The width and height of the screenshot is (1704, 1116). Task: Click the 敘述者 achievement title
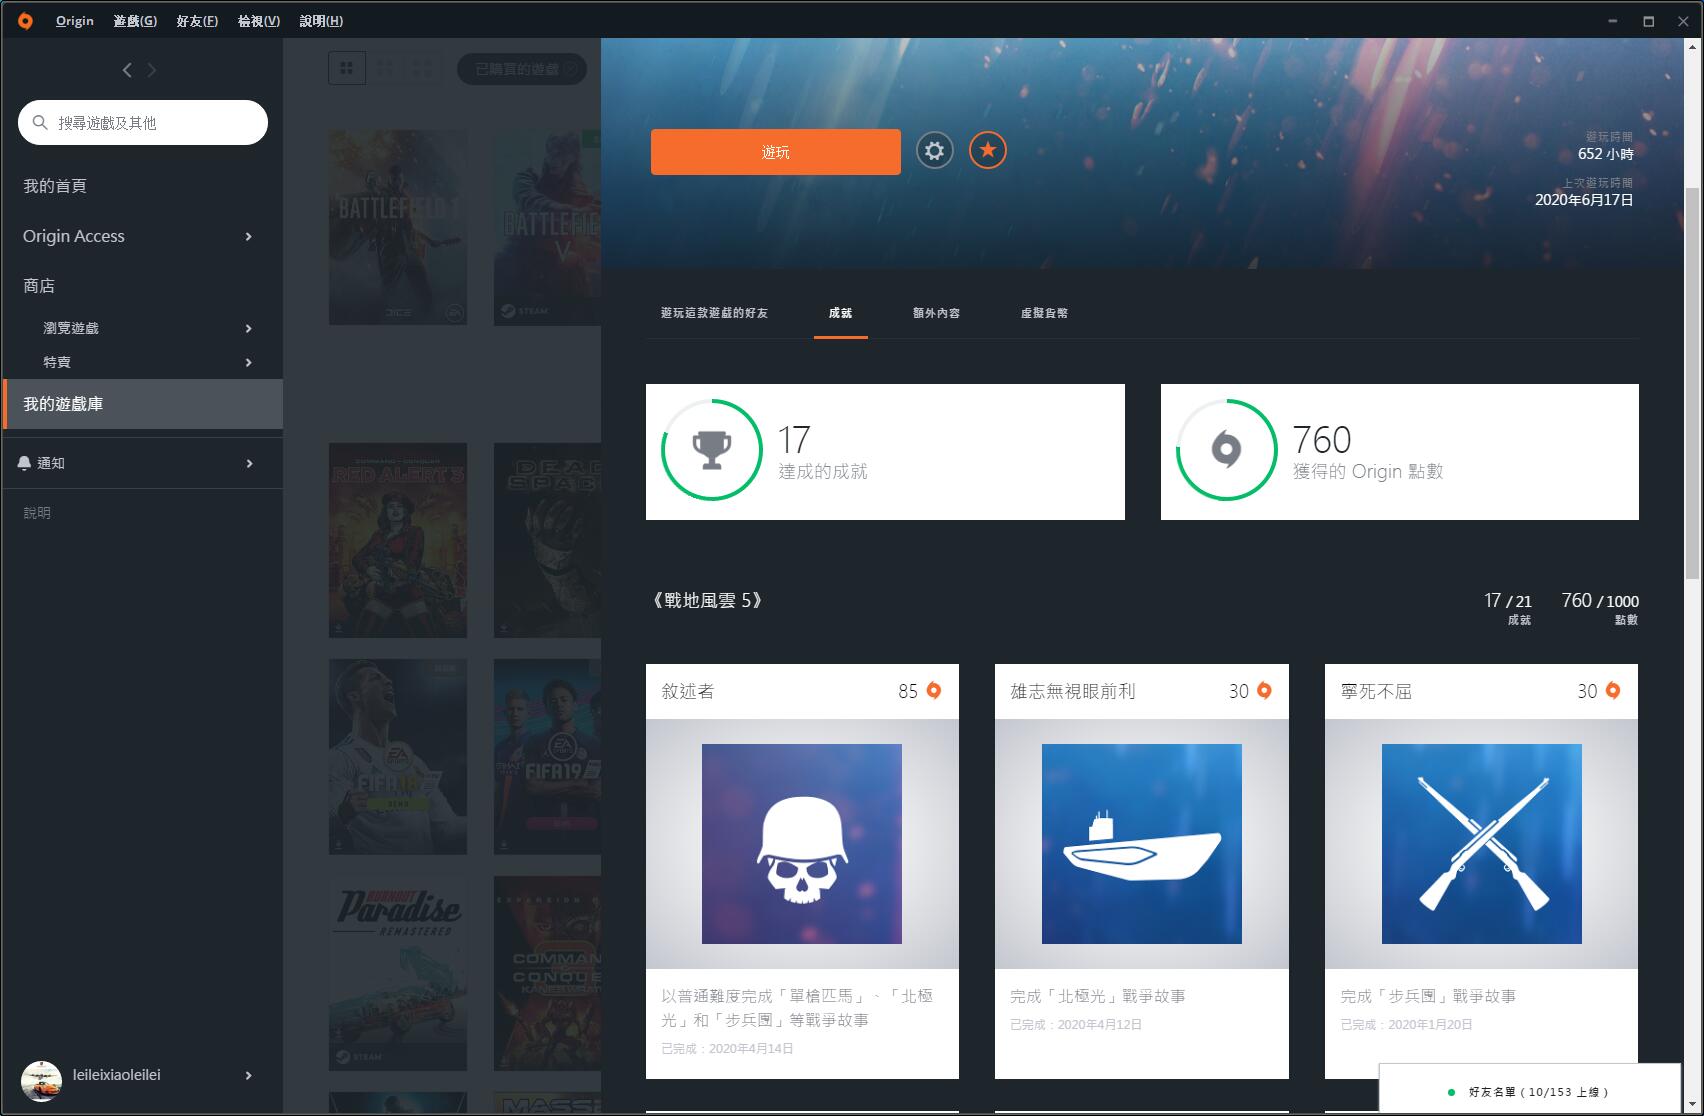(x=688, y=691)
